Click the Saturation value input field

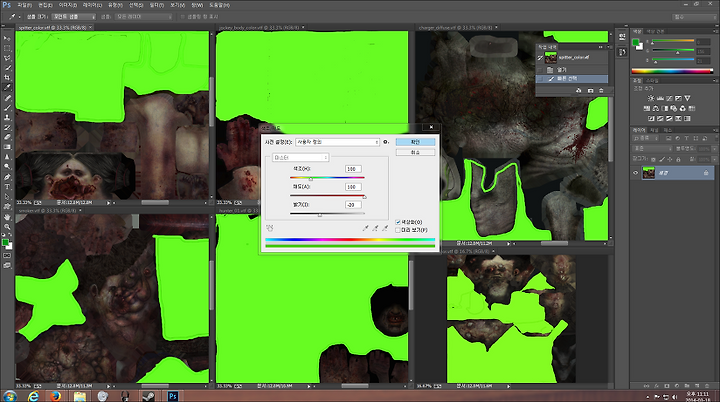[353, 187]
